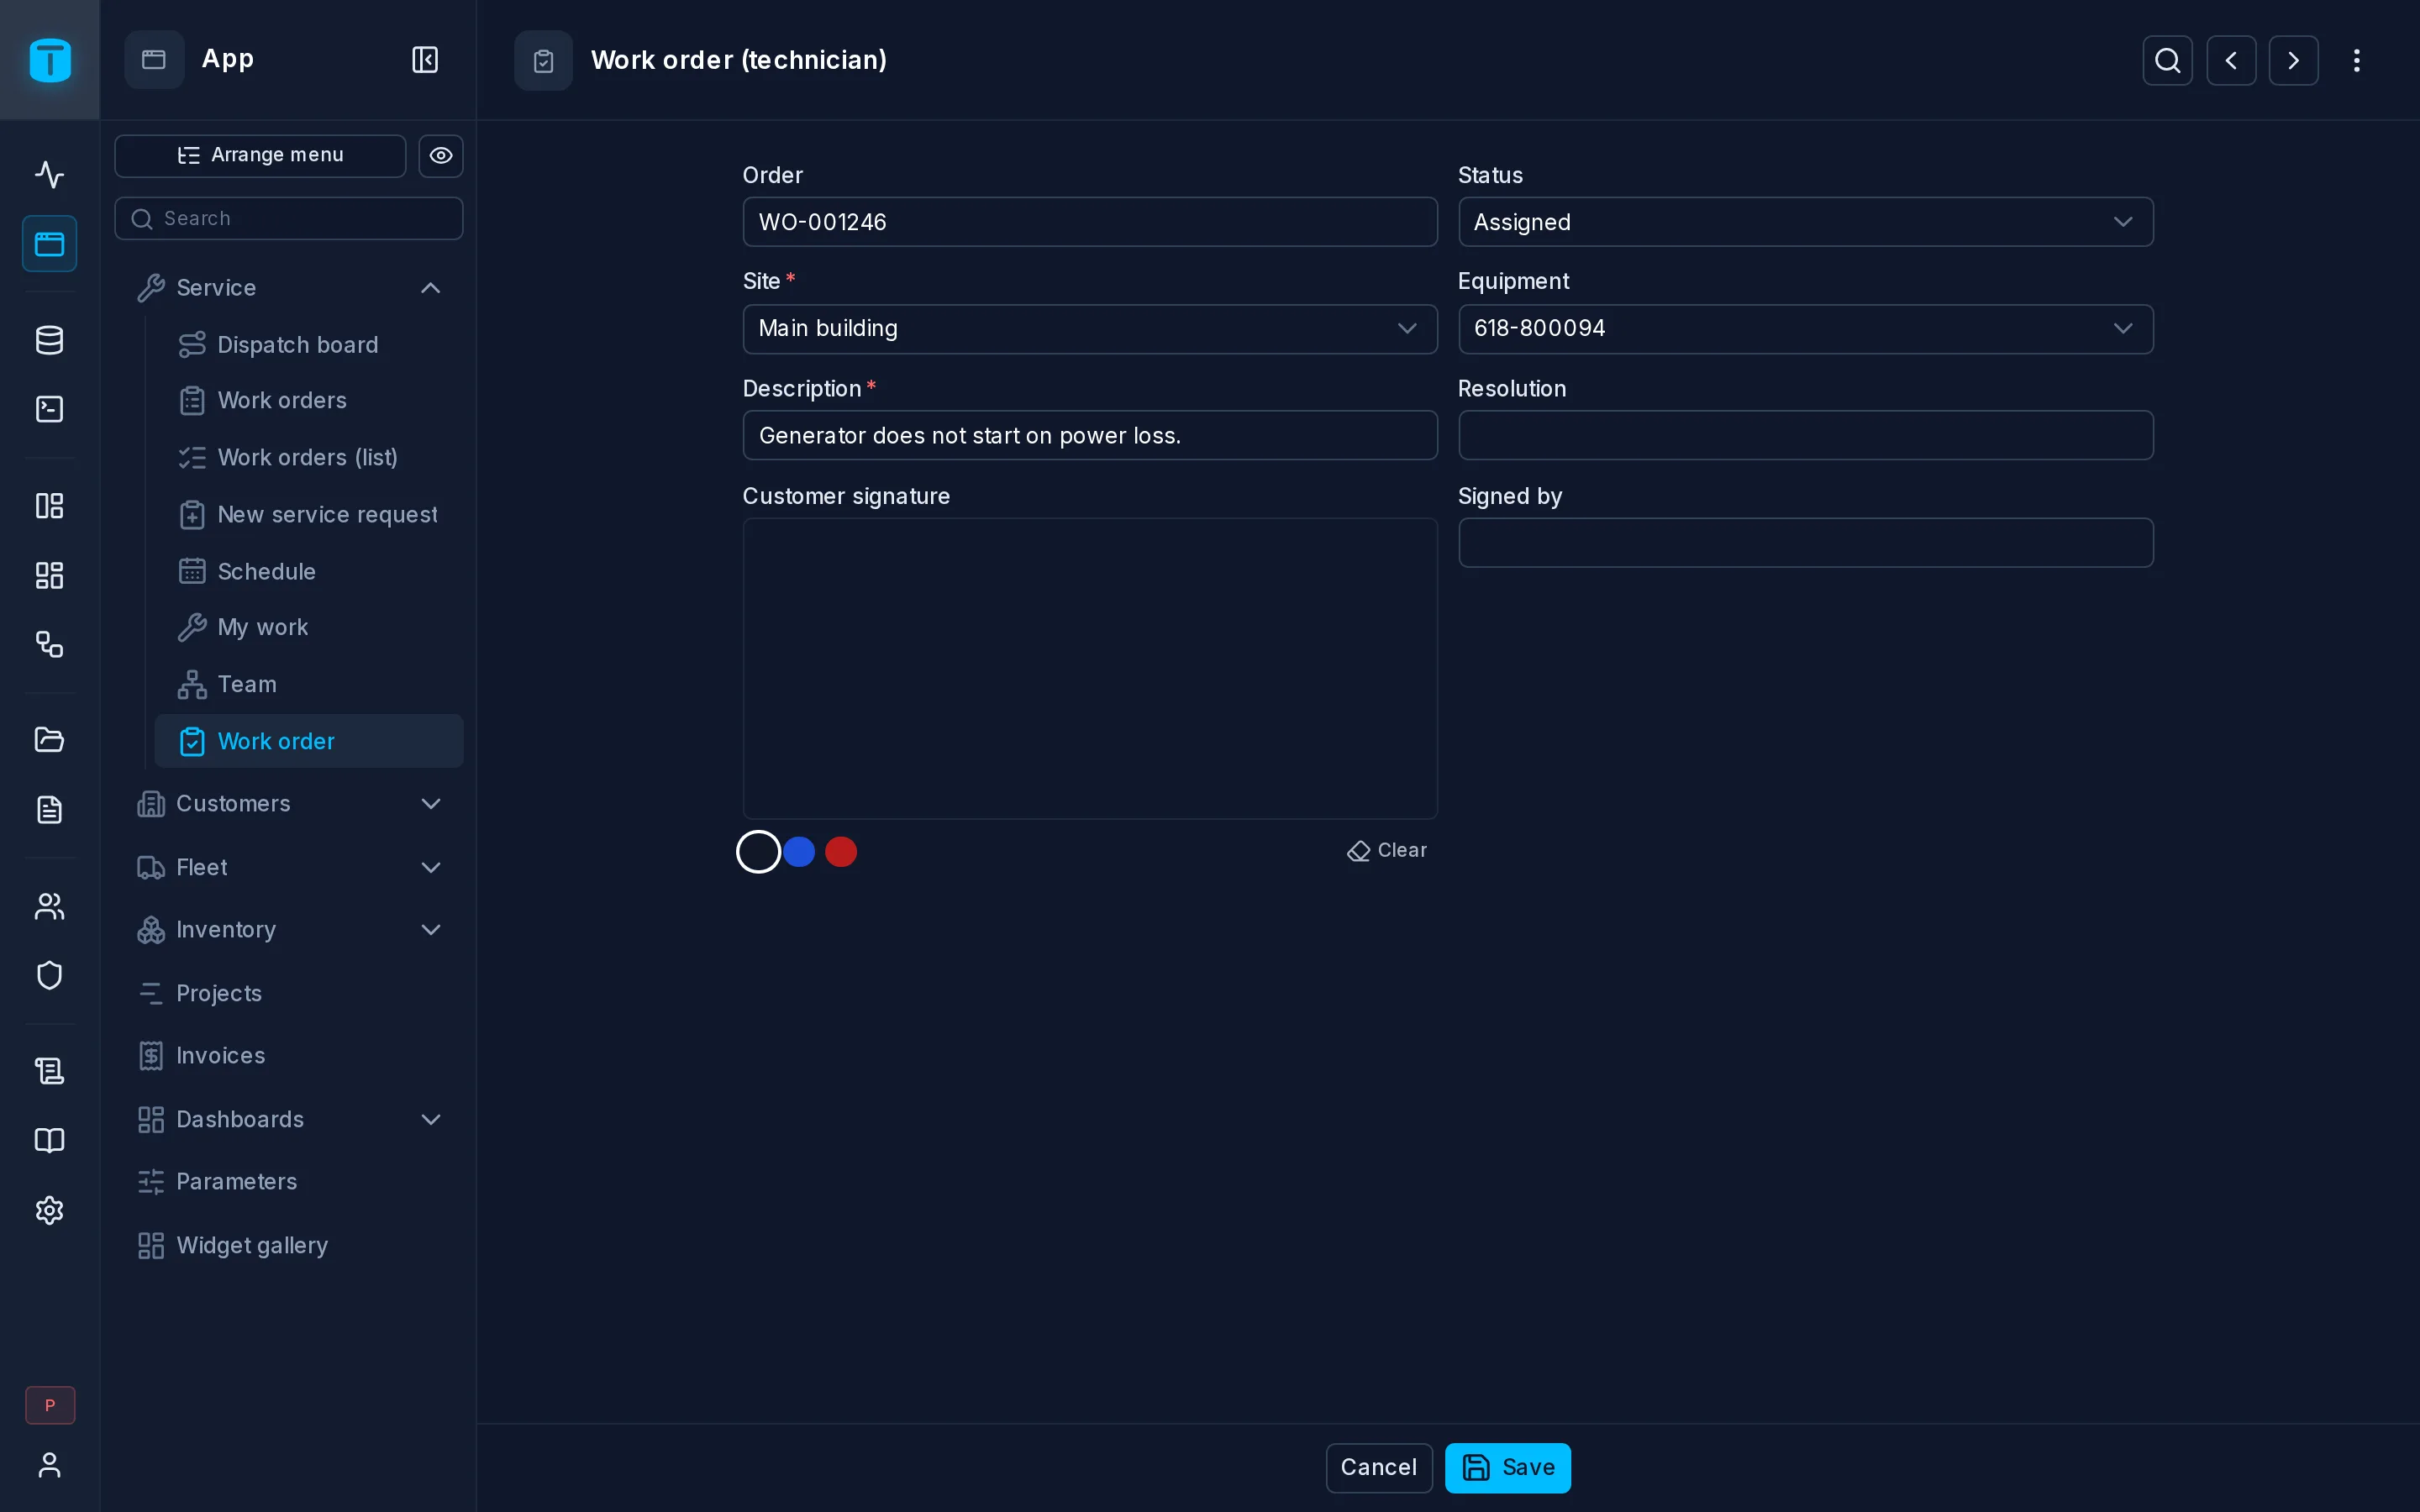Open the Status dropdown showing Assigned
This screenshot has width=2420, height=1512.
[1805, 222]
